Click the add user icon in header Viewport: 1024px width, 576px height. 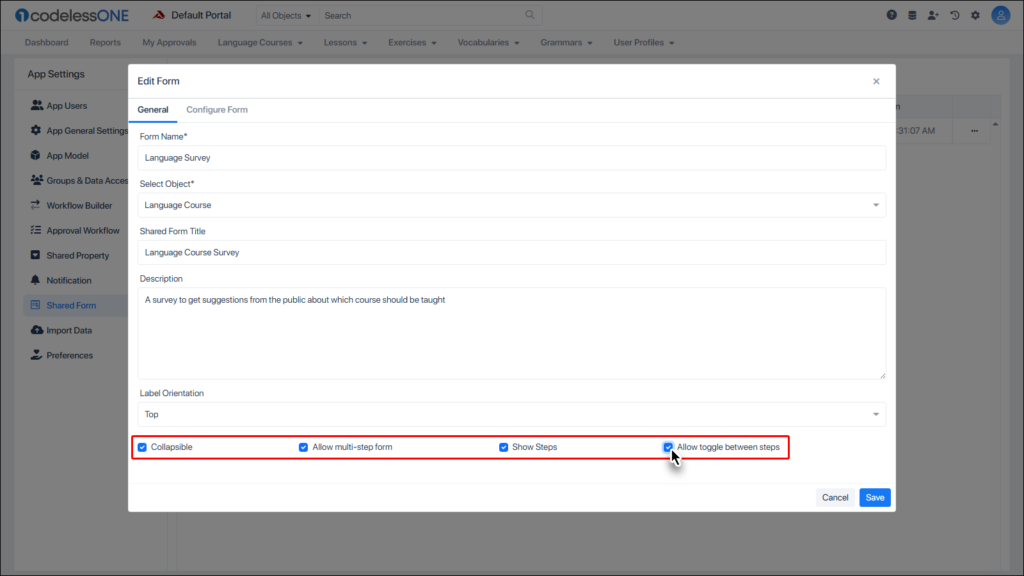pyautogui.click(x=933, y=15)
